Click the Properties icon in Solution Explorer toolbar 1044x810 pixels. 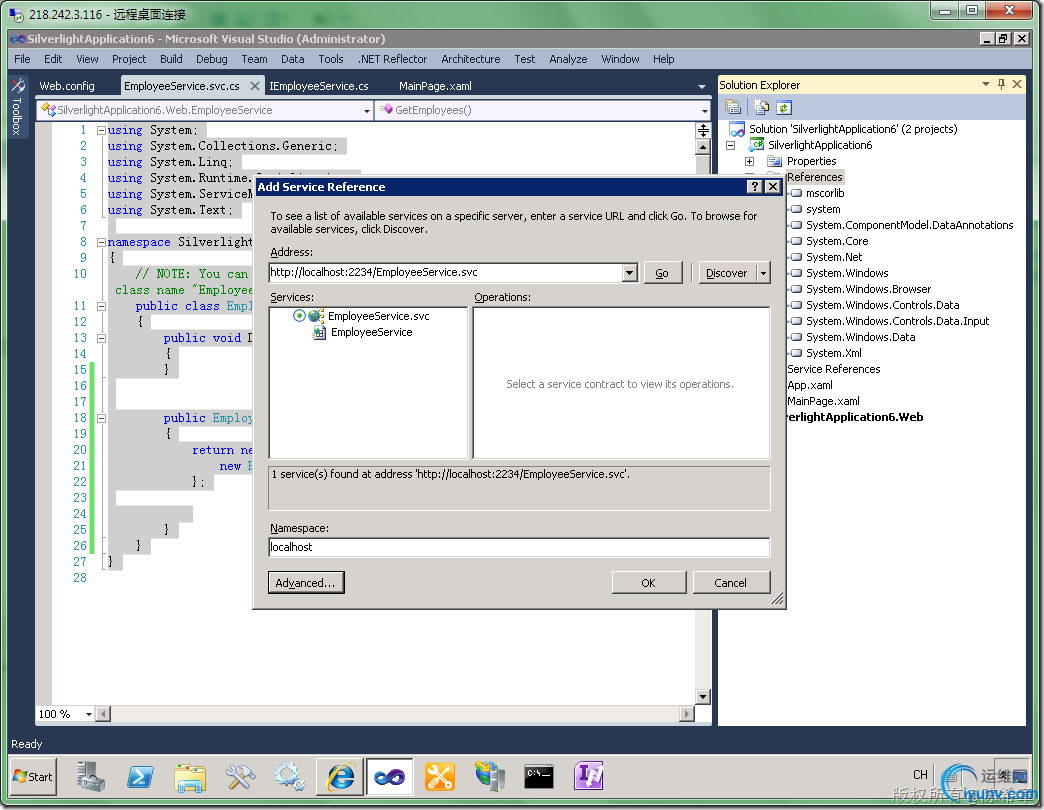(733, 107)
